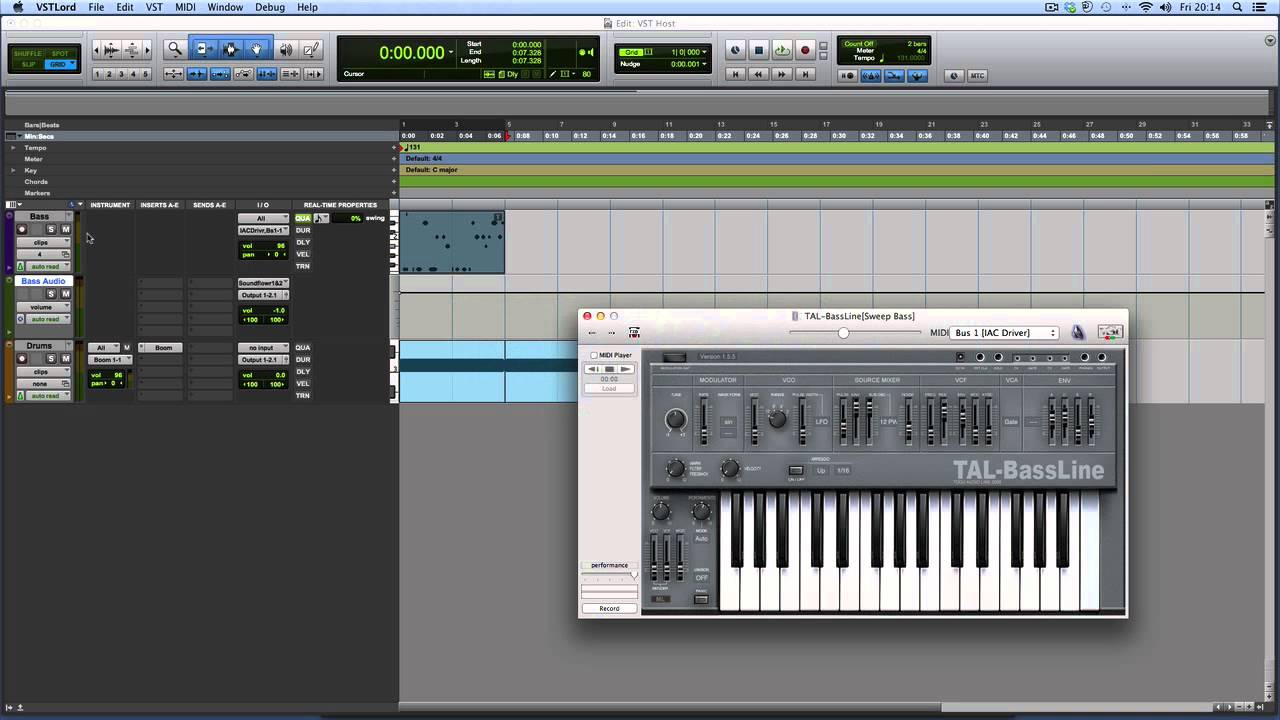The height and width of the screenshot is (720, 1280).
Task: Click zoom preset 1 button
Action: click(98, 74)
